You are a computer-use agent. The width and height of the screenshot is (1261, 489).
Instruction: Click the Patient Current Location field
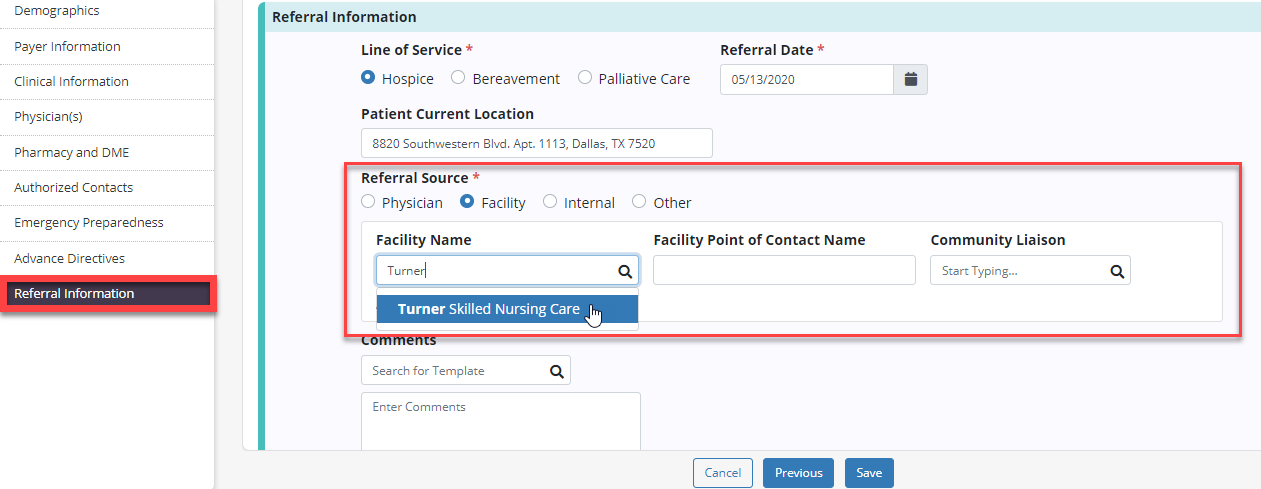(536, 143)
